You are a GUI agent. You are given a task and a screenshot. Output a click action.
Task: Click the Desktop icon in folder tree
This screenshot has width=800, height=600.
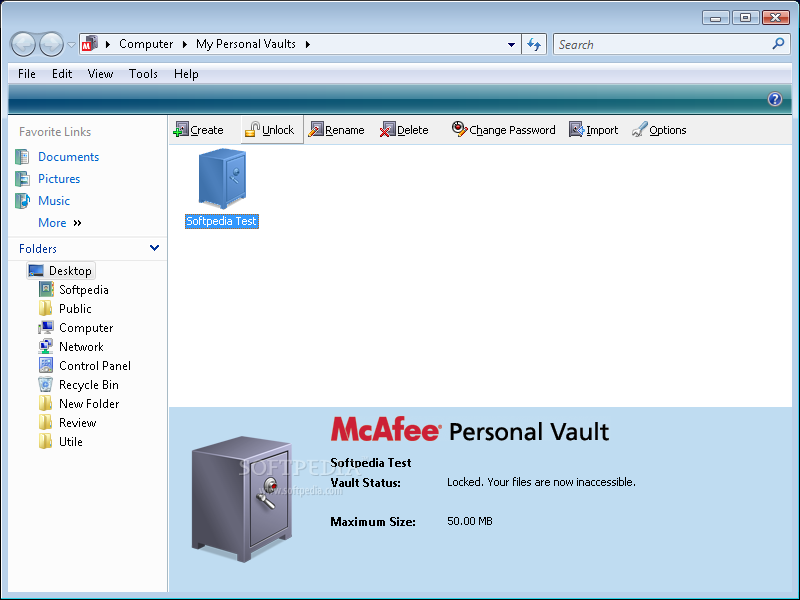pos(36,270)
